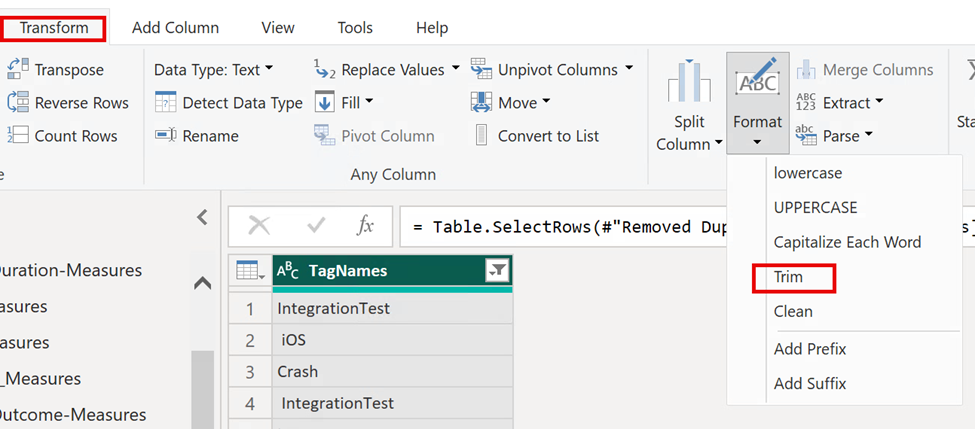The height and width of the screenshot is (429, 975).
Task: Click the Convert to List icon
Action: click(481, 135)
